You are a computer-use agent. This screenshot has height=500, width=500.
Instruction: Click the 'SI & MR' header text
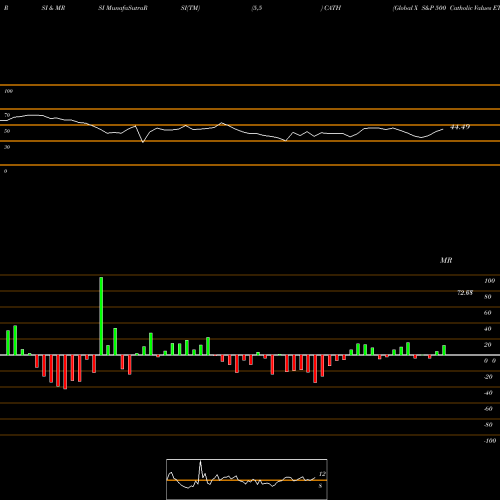(x=53, y=8)
